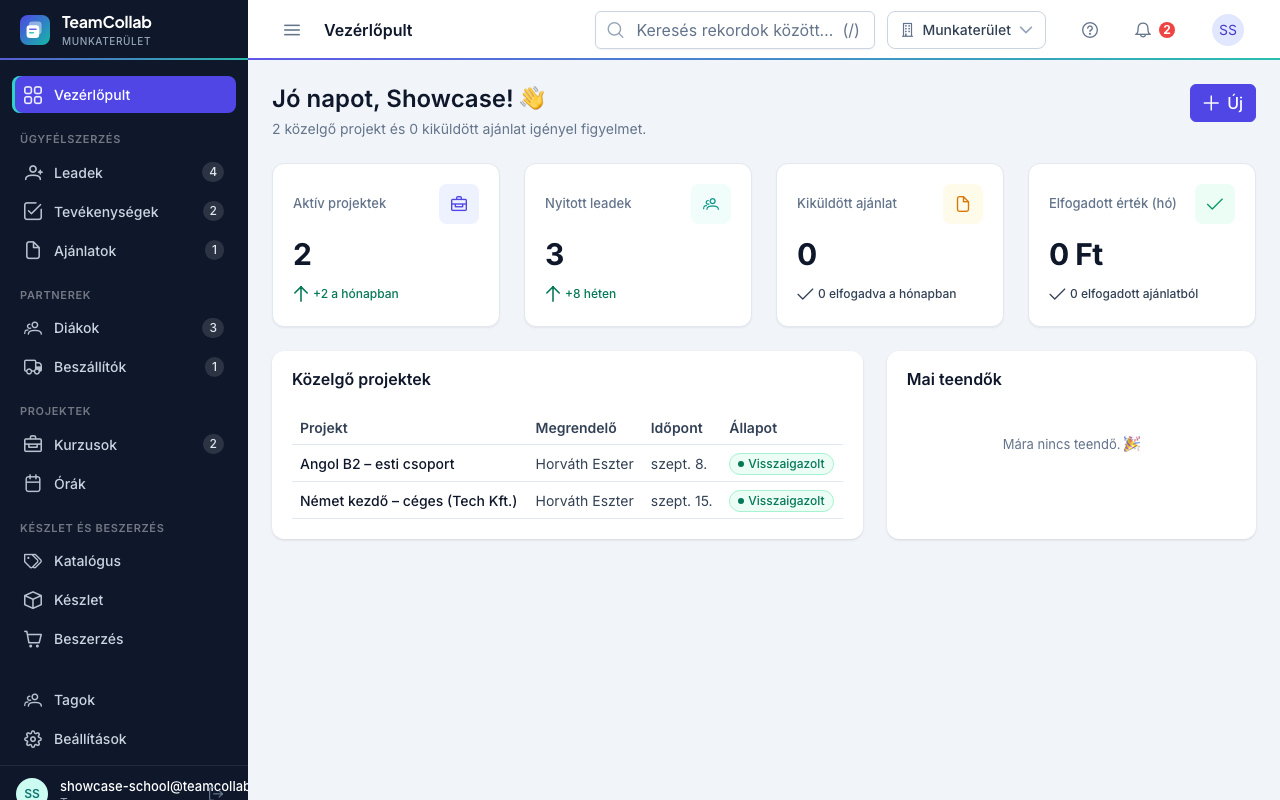The width and height of the screenshot is (1280, 800).
Task: Open Vezérlőpult in the sidebar
Action: (x=124, y=95)
